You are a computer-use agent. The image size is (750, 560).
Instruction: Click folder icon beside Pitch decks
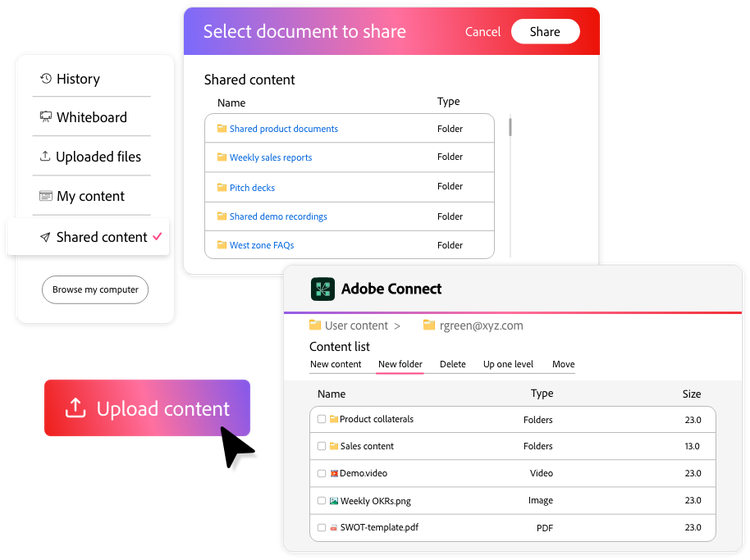[221, 187]
